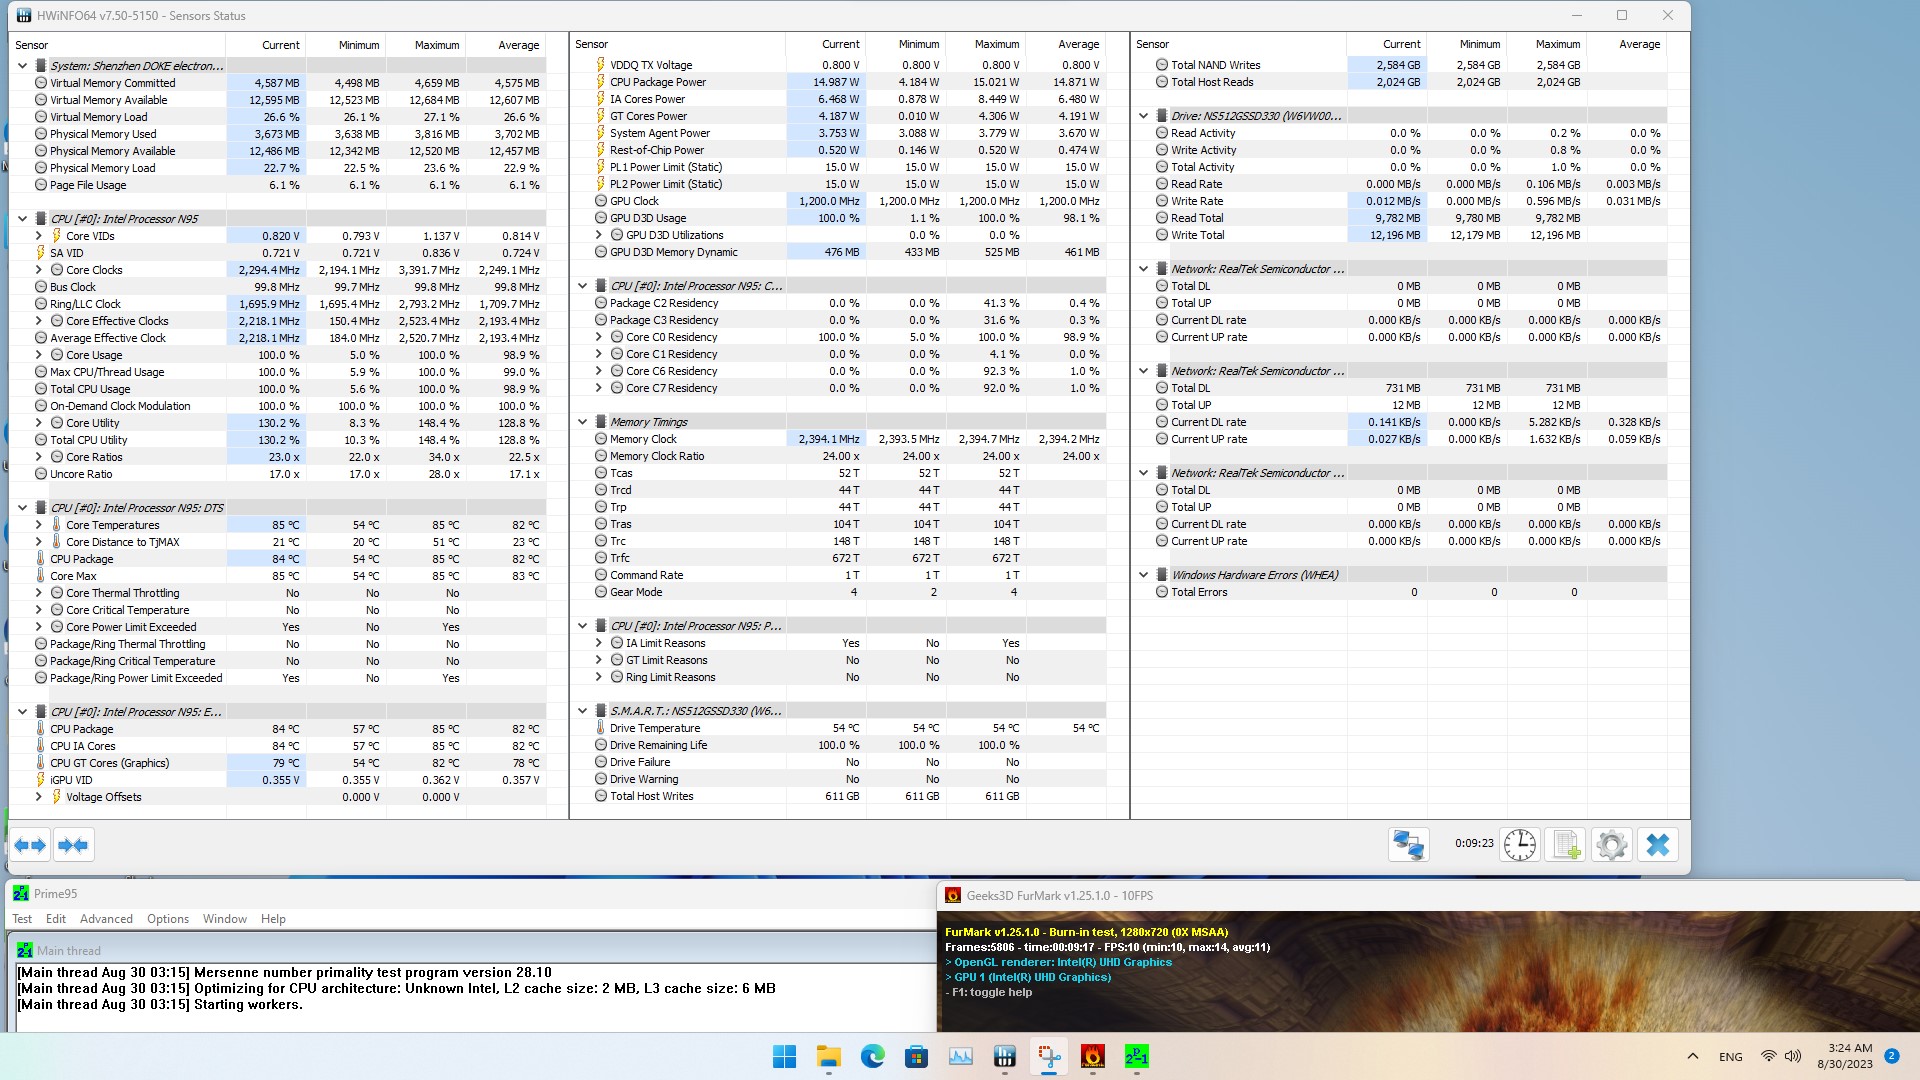The image size is (1920, 1080).
Task: Open FurMark from the taskbar
Action: pyautogui.click(x=1092, y=1057)
